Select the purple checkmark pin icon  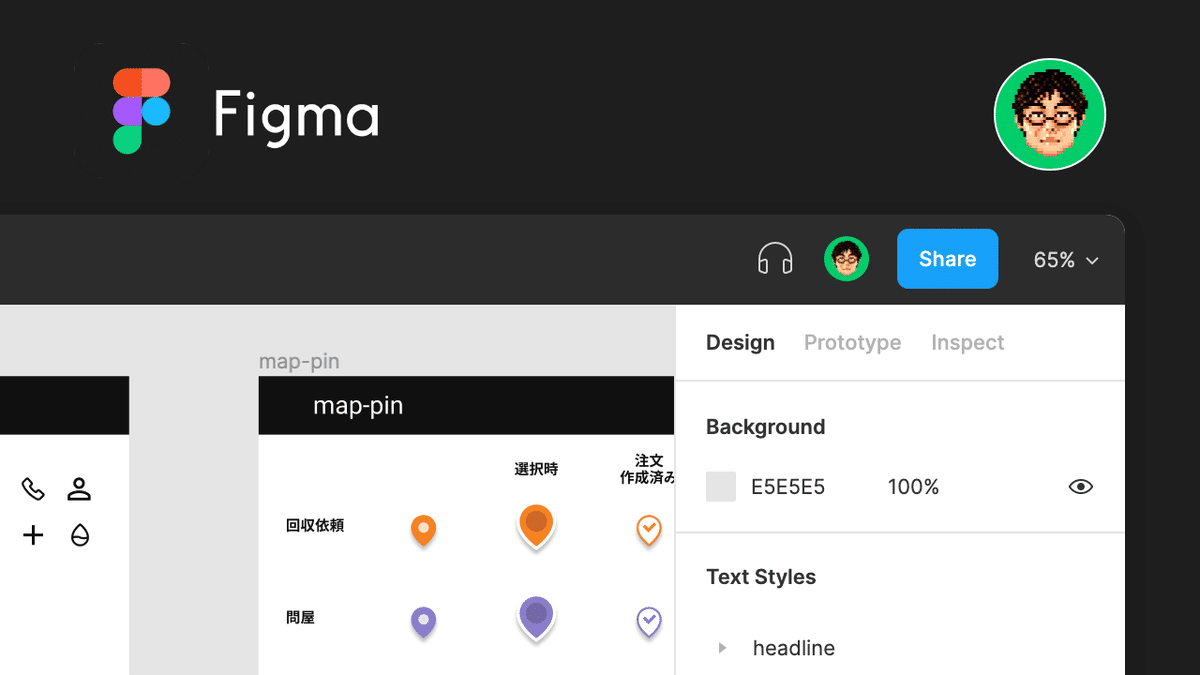[649, 622]
